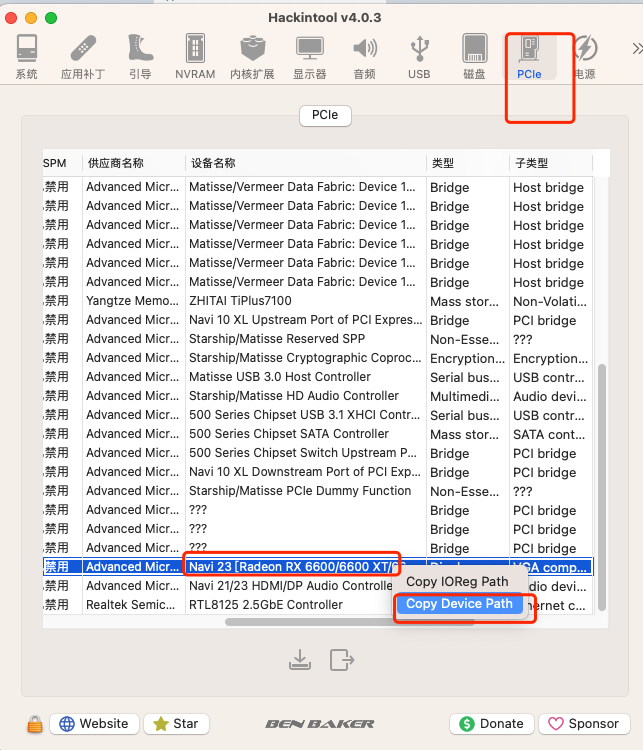The image size is (643, 750).
Task: Click the SATA cont... subtype cell
Action: tap(549, 434)
